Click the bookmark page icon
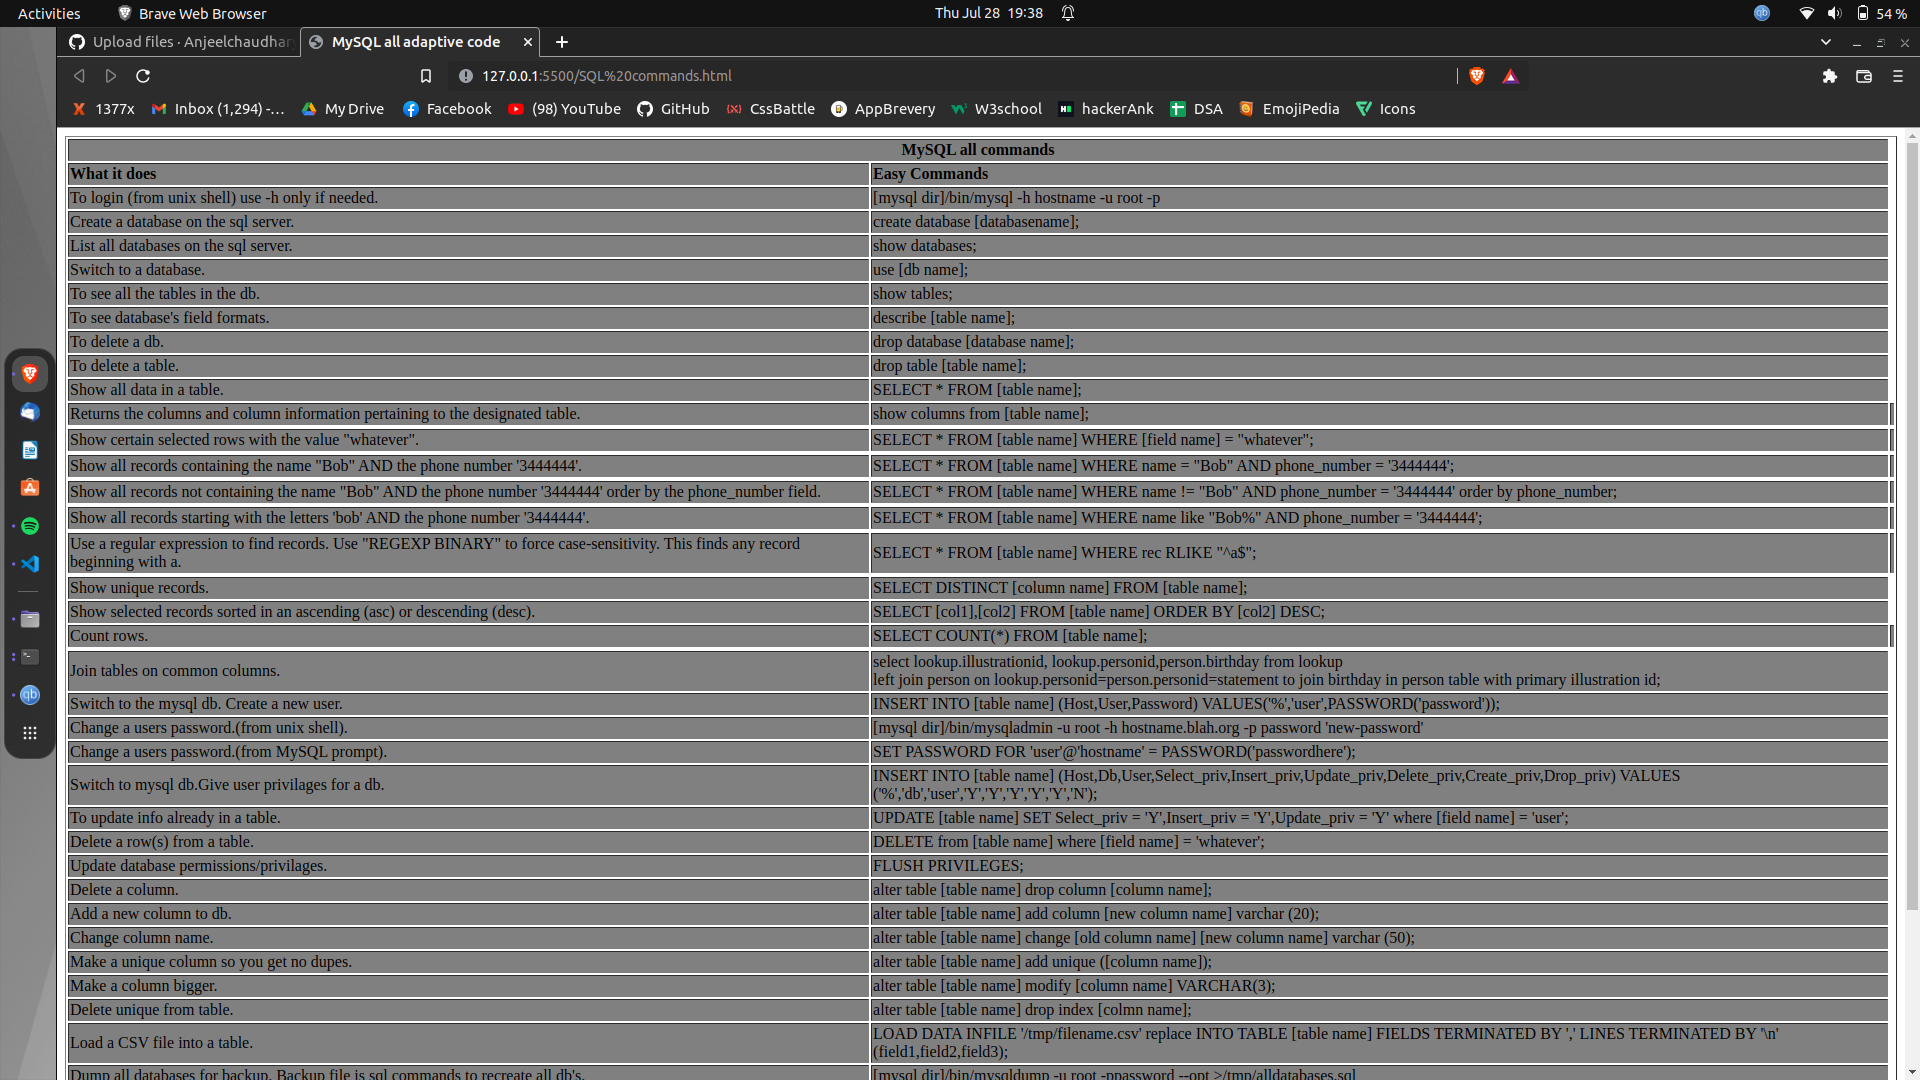Image resolution: width=1920 pixels, height=1080 pixels. click(x=426, y=76)
